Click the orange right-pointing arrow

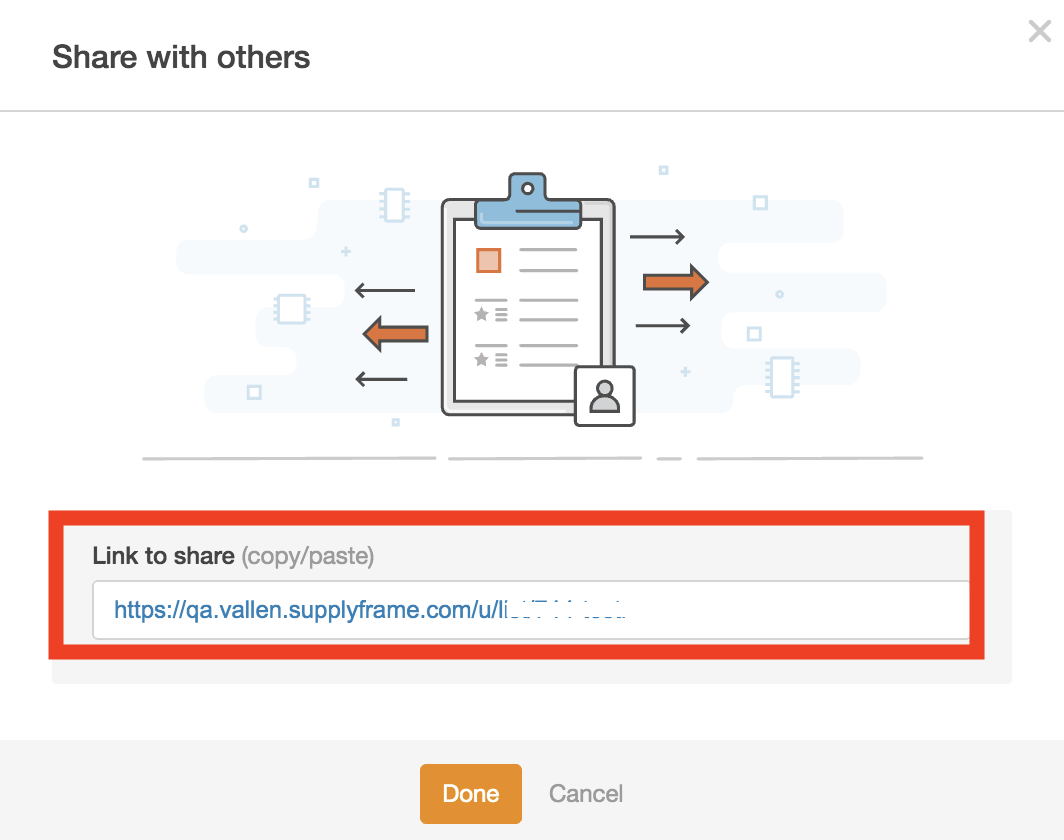click(675, 282)
